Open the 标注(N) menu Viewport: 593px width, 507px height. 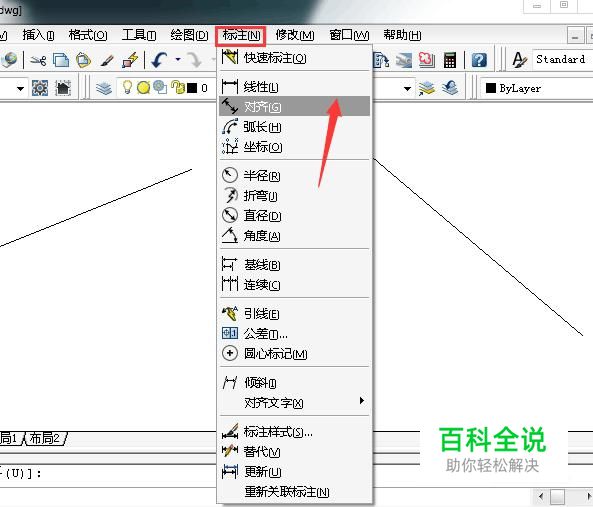(x=241, y=36)
